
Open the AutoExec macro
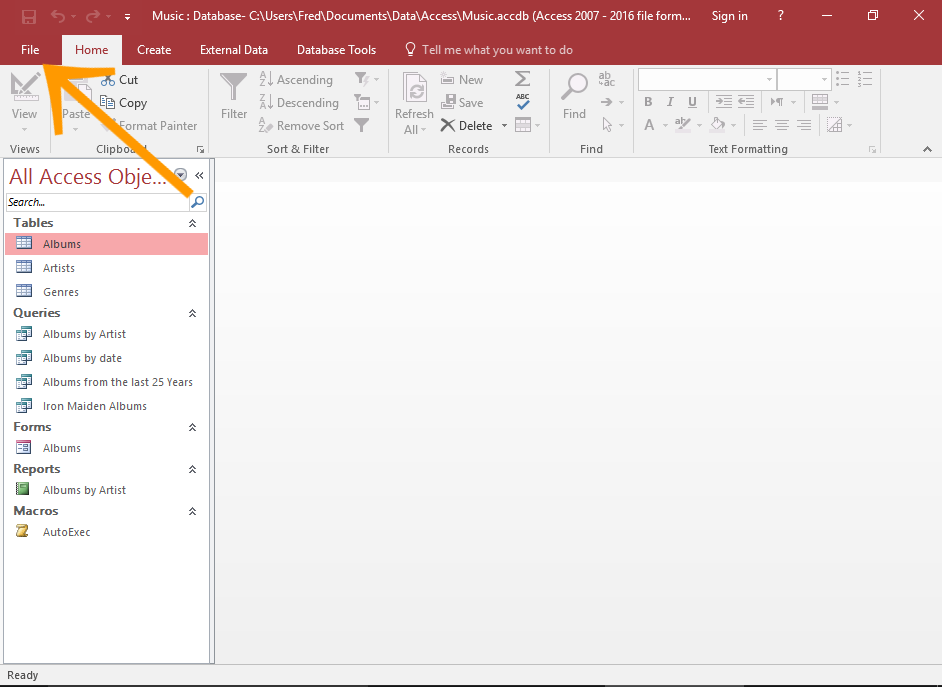[106, 532]
